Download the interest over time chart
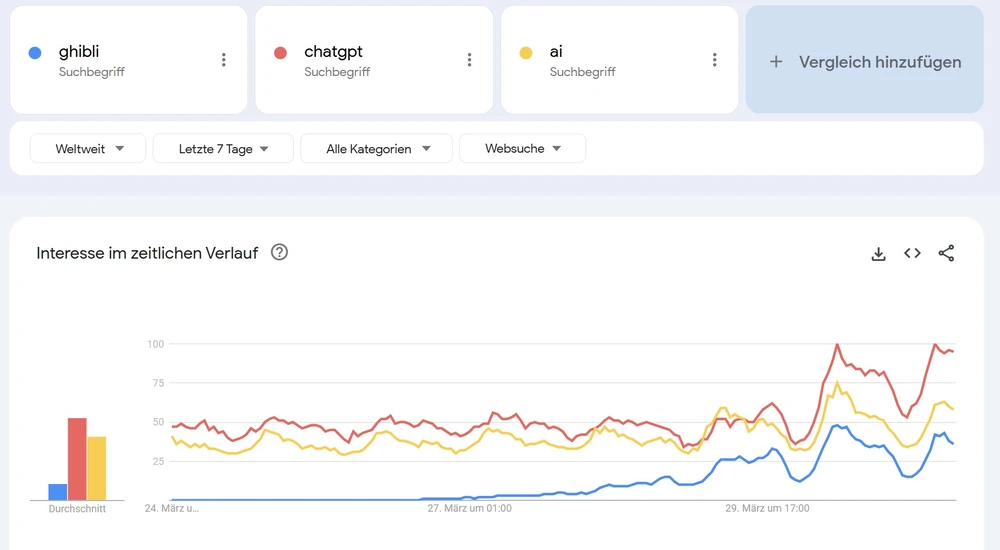The height and width of the screenshot is (550, 1000). 879,254
